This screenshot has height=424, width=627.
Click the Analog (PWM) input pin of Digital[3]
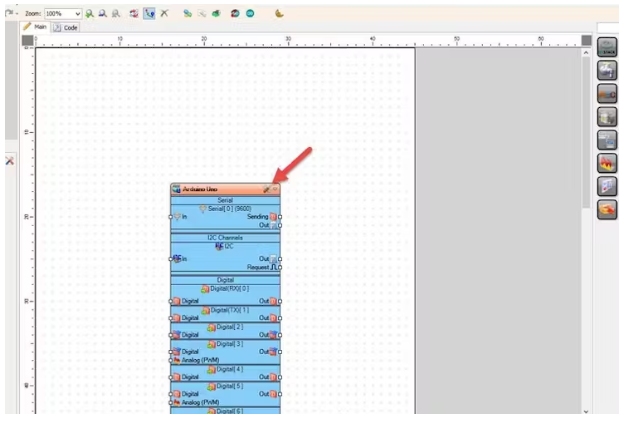coord(171,359)
